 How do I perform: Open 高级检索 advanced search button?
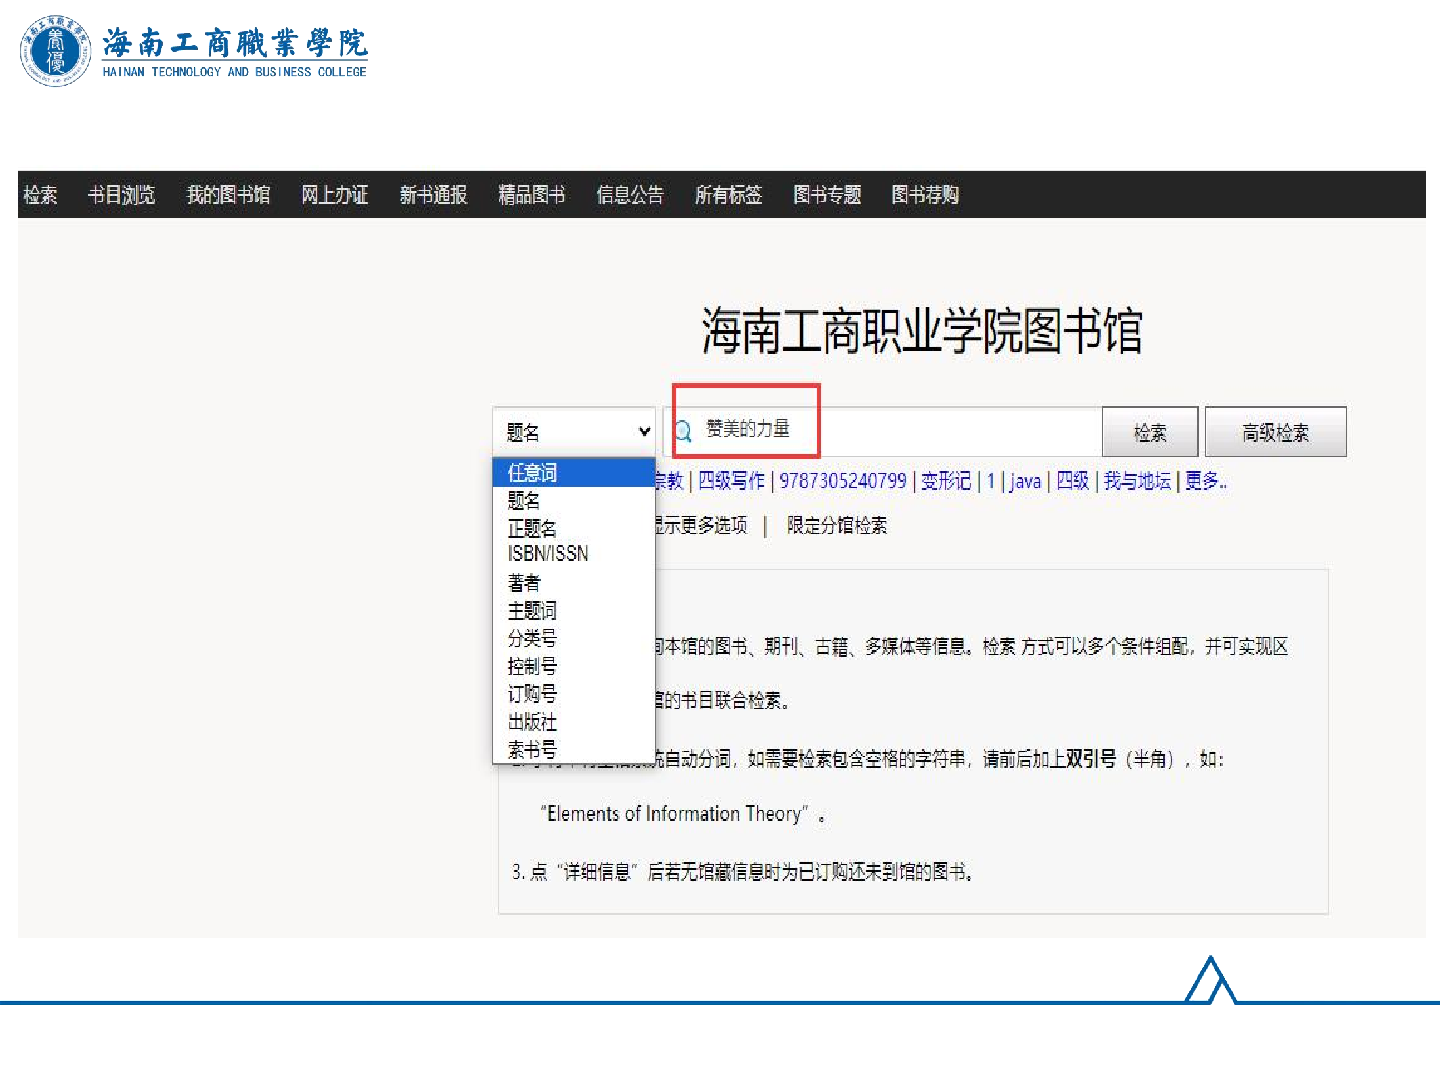pos(1275,432)
